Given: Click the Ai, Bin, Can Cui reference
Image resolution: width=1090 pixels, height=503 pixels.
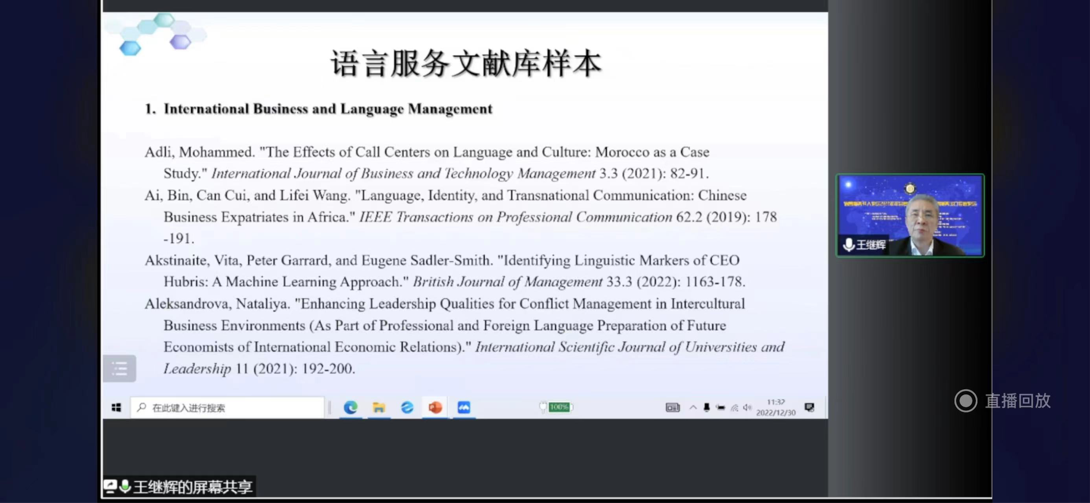Looking at the screenshot, I should [461, 217].
